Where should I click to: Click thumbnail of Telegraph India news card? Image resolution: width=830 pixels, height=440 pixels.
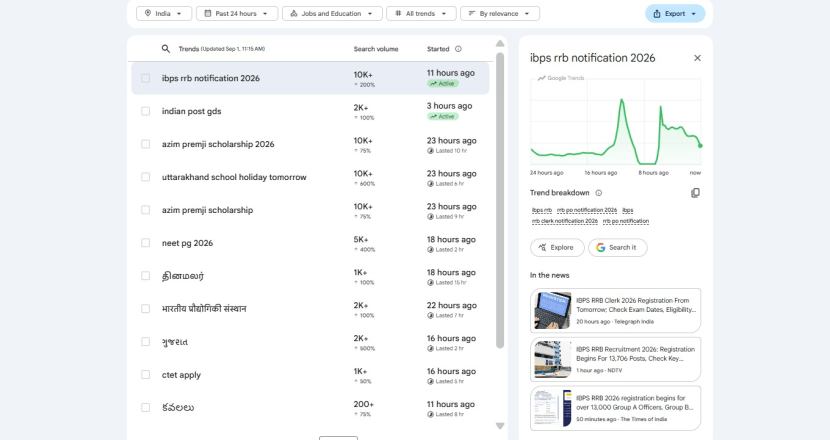point(552,310)
